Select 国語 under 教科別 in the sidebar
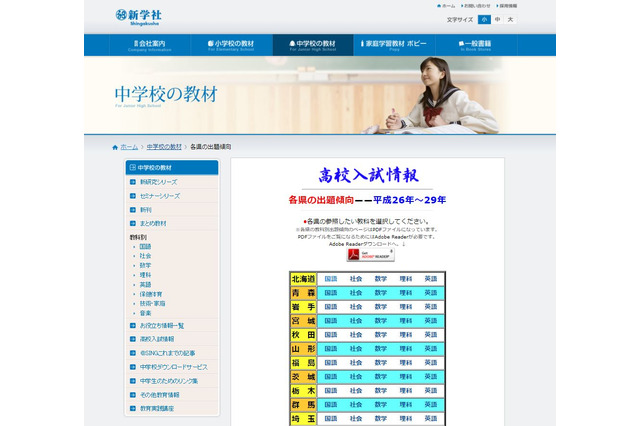640x426 pixels. pyautogui.click(x=145, y=246)
